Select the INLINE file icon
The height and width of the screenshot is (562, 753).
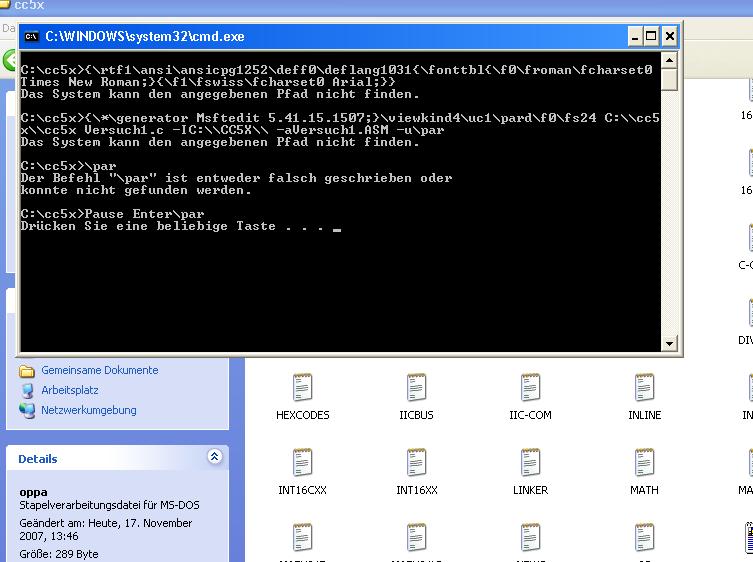644,388
